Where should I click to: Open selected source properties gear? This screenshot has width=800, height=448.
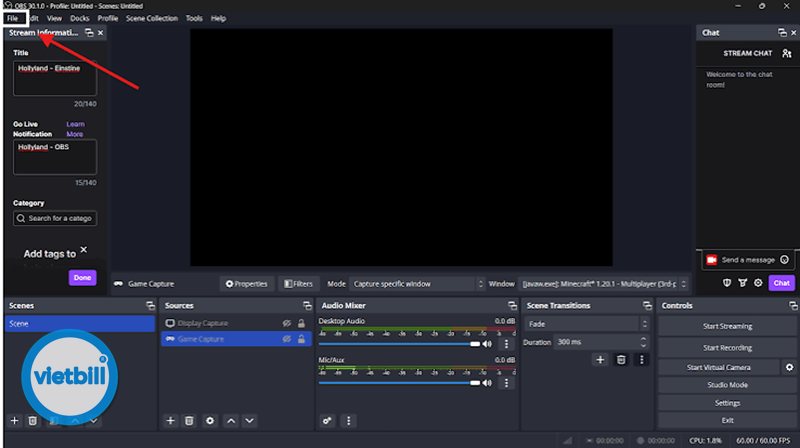point(210,420)
